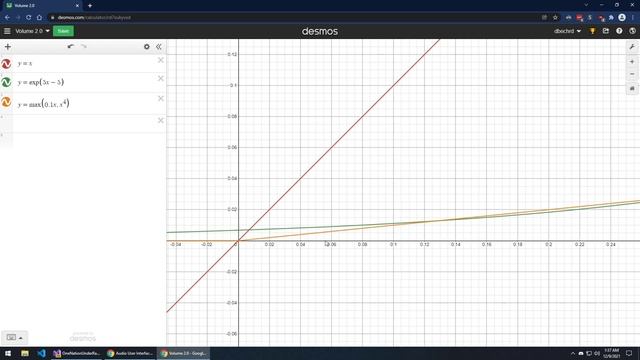Toggle visibility of the y = x graph

click(x=6, y=64)
